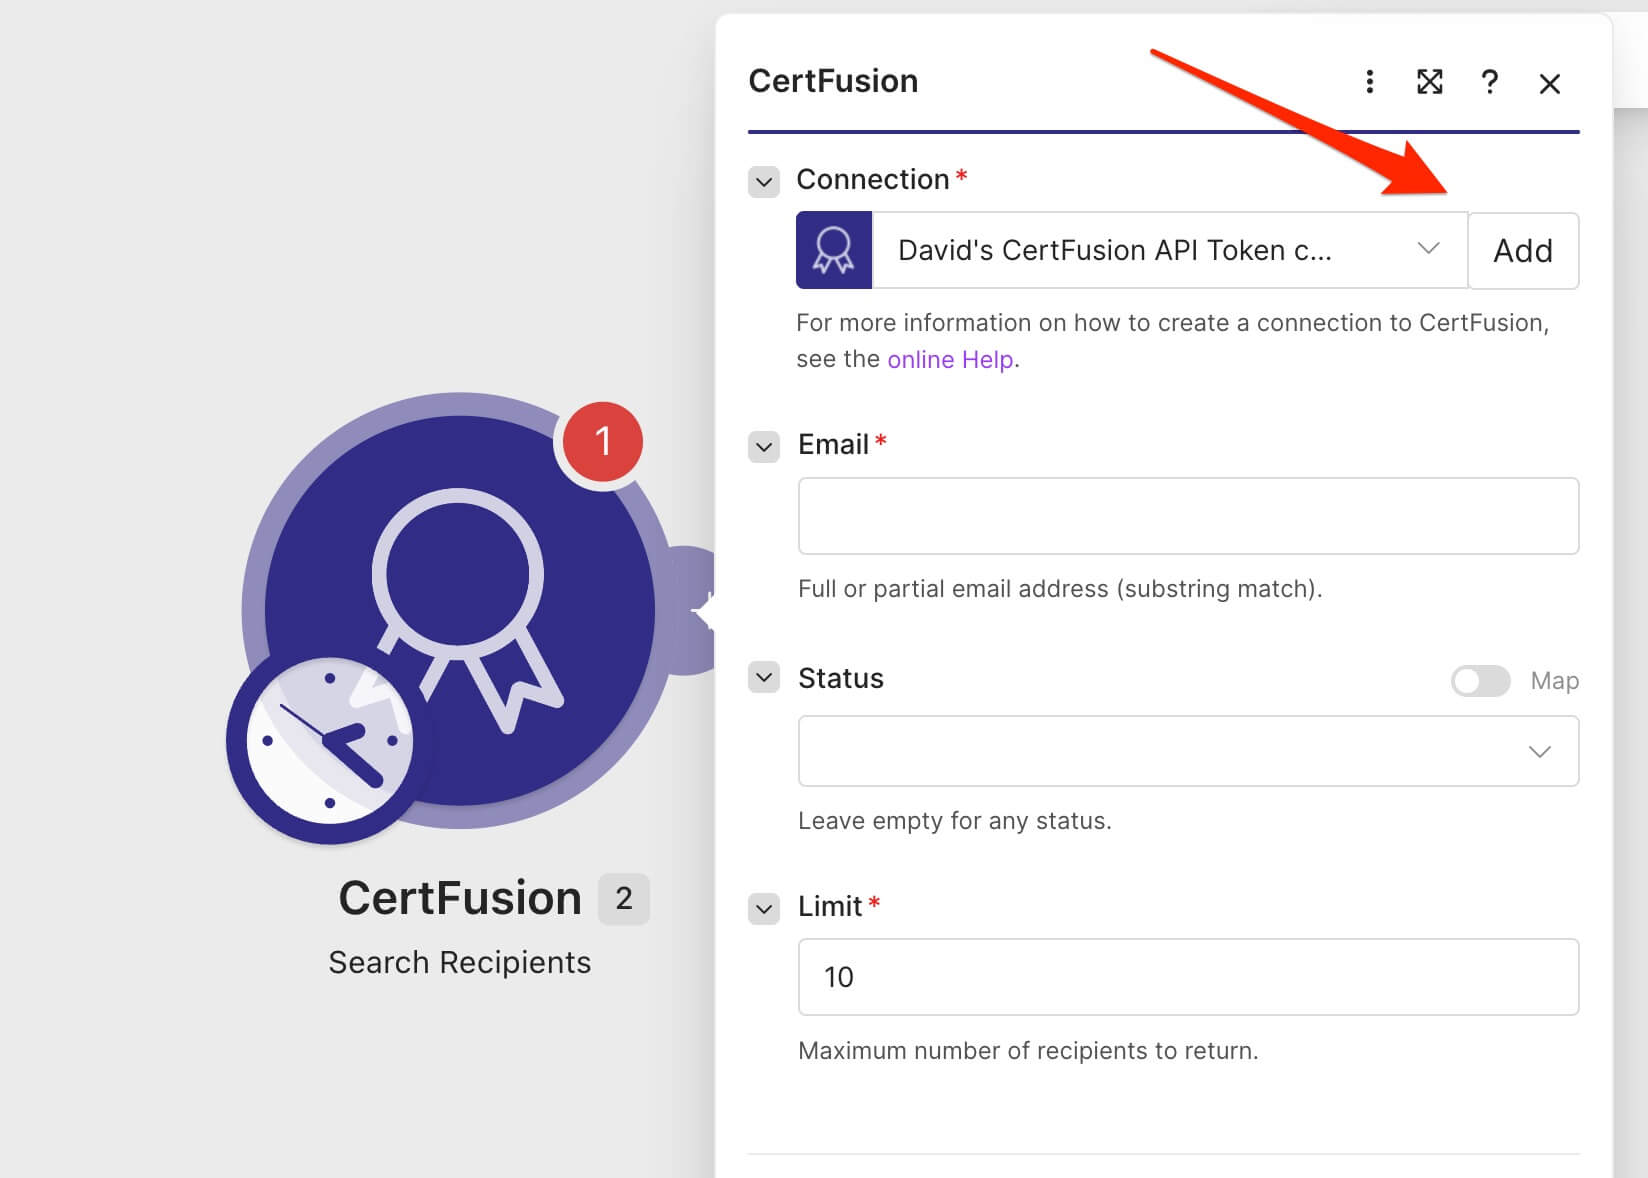Open the connection selection dropdown
Screen dimensions: 1648x1178
(1170, 250)
